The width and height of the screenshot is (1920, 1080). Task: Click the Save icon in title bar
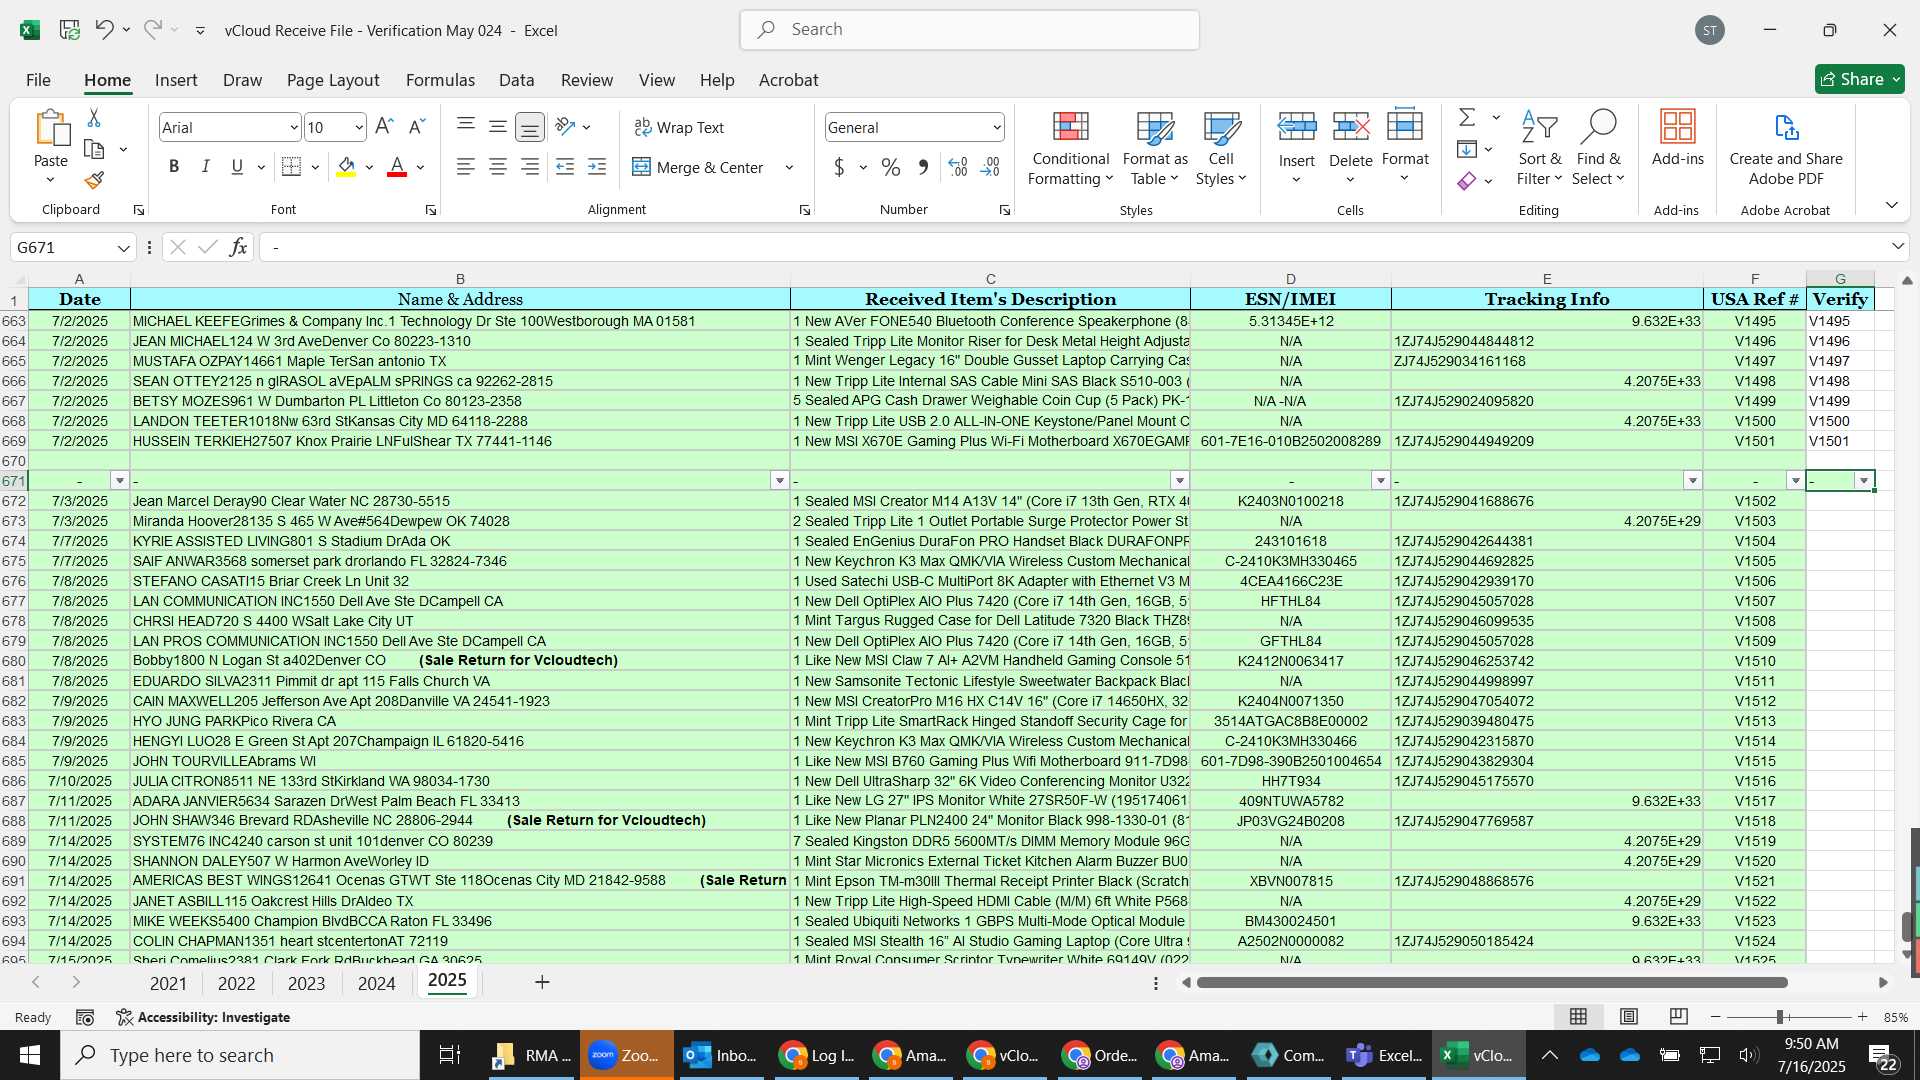70,30
